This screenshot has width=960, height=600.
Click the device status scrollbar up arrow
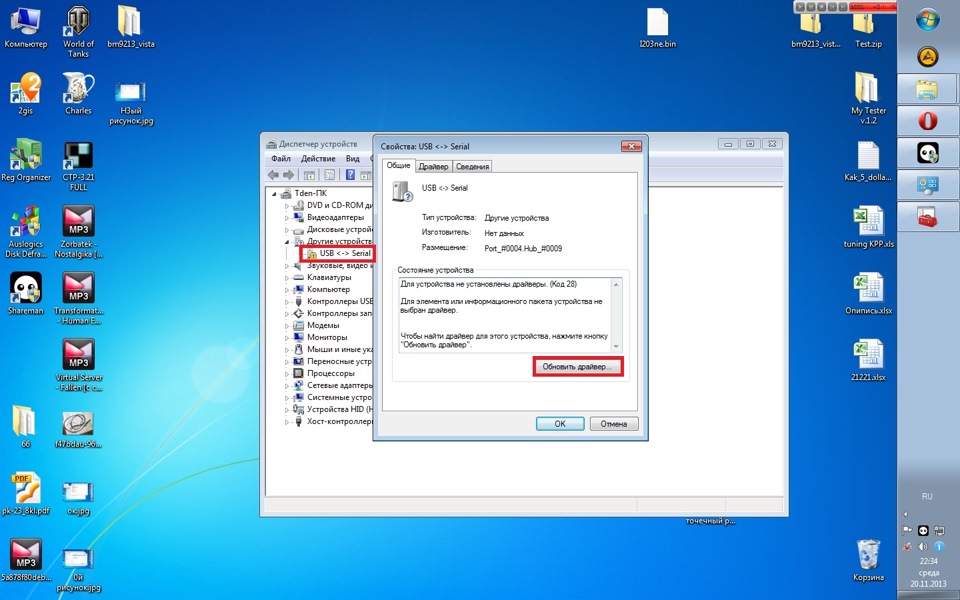(617, 284)
